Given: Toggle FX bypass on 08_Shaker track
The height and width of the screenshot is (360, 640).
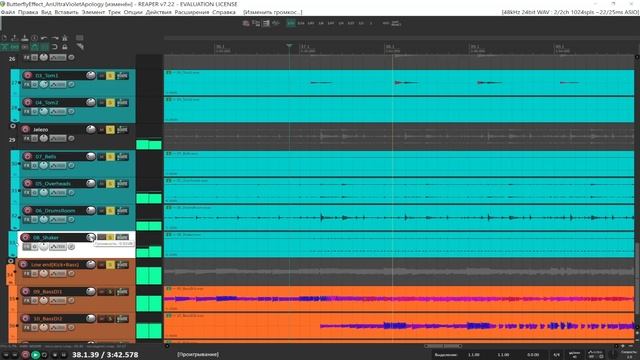Looking at the screenshot, I should [35, 247].
